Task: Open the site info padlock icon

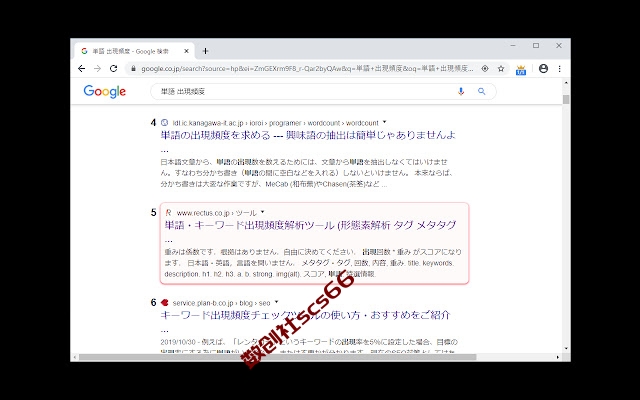Action: pyautogui.click(x=133, y=69)
